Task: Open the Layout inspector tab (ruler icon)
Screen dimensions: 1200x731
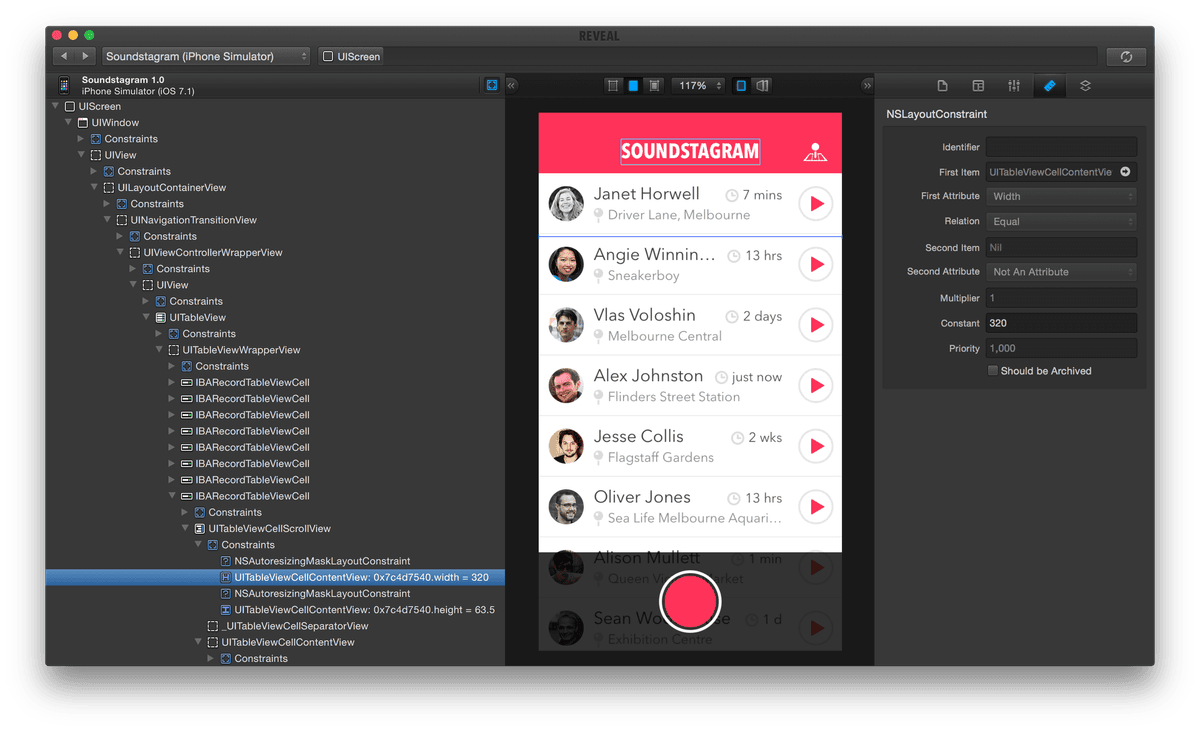Action: [x=1049, y=86]
